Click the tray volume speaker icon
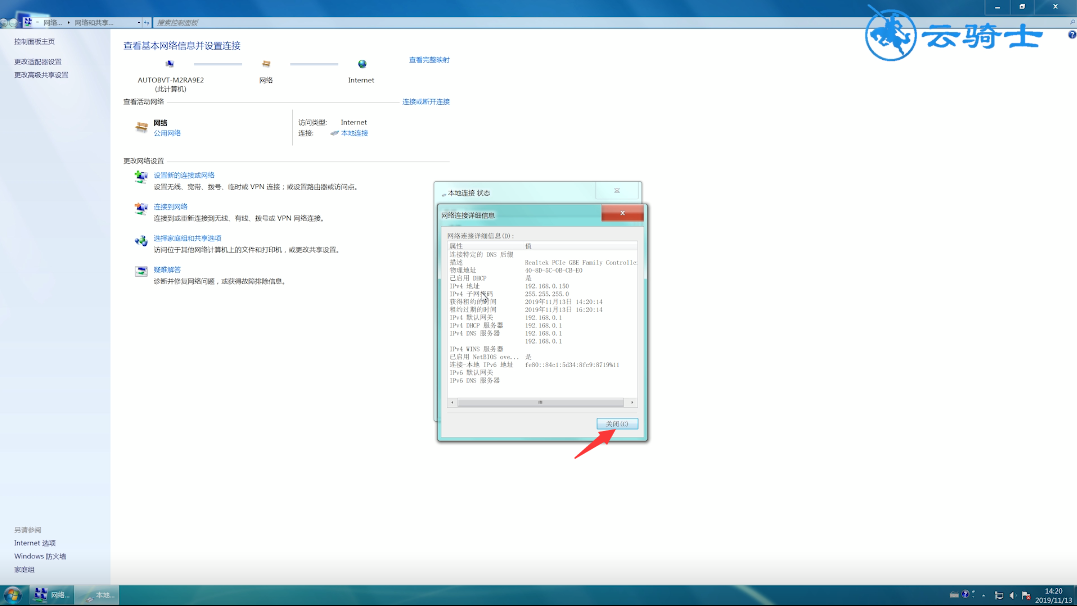The width and height of the screenshot is (1077, 606). [x=1012, y=596]
